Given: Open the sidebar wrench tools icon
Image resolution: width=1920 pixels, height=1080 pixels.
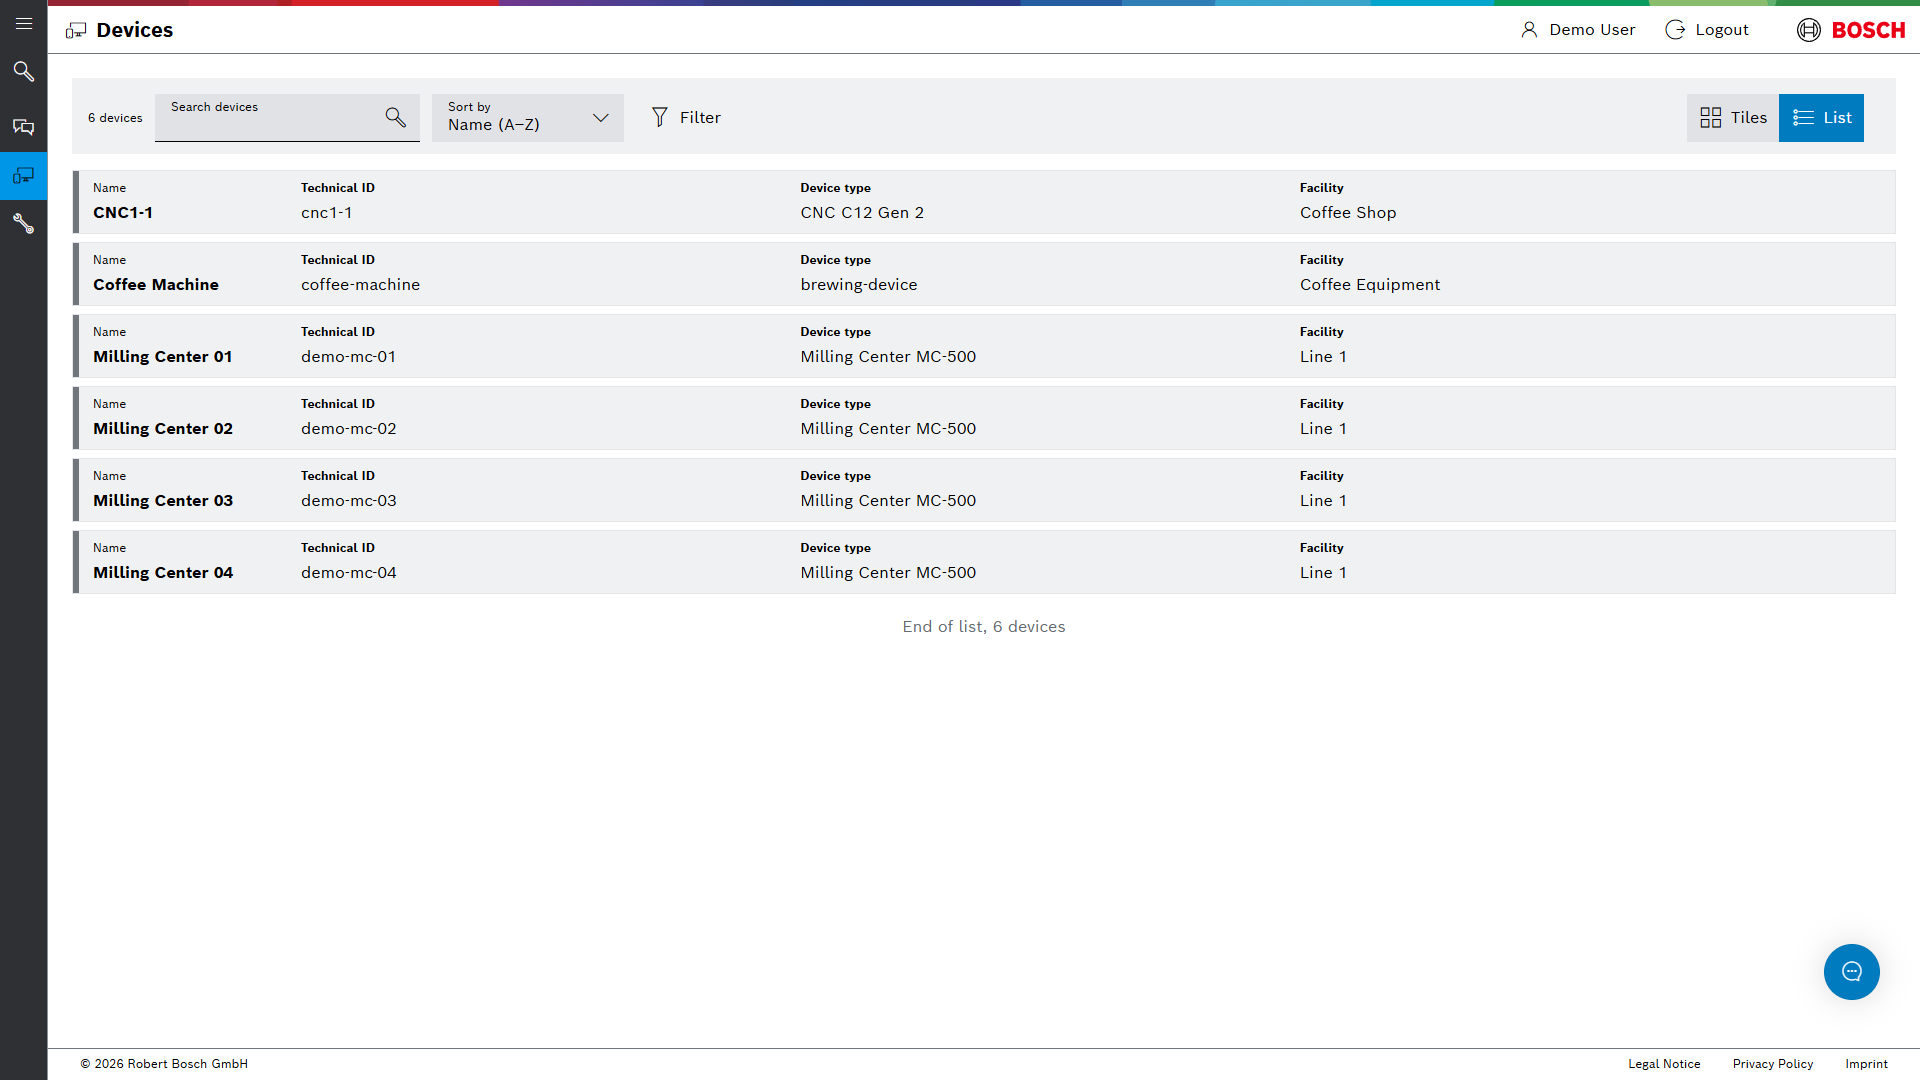Looking at the screenshot, I should 24,224.
